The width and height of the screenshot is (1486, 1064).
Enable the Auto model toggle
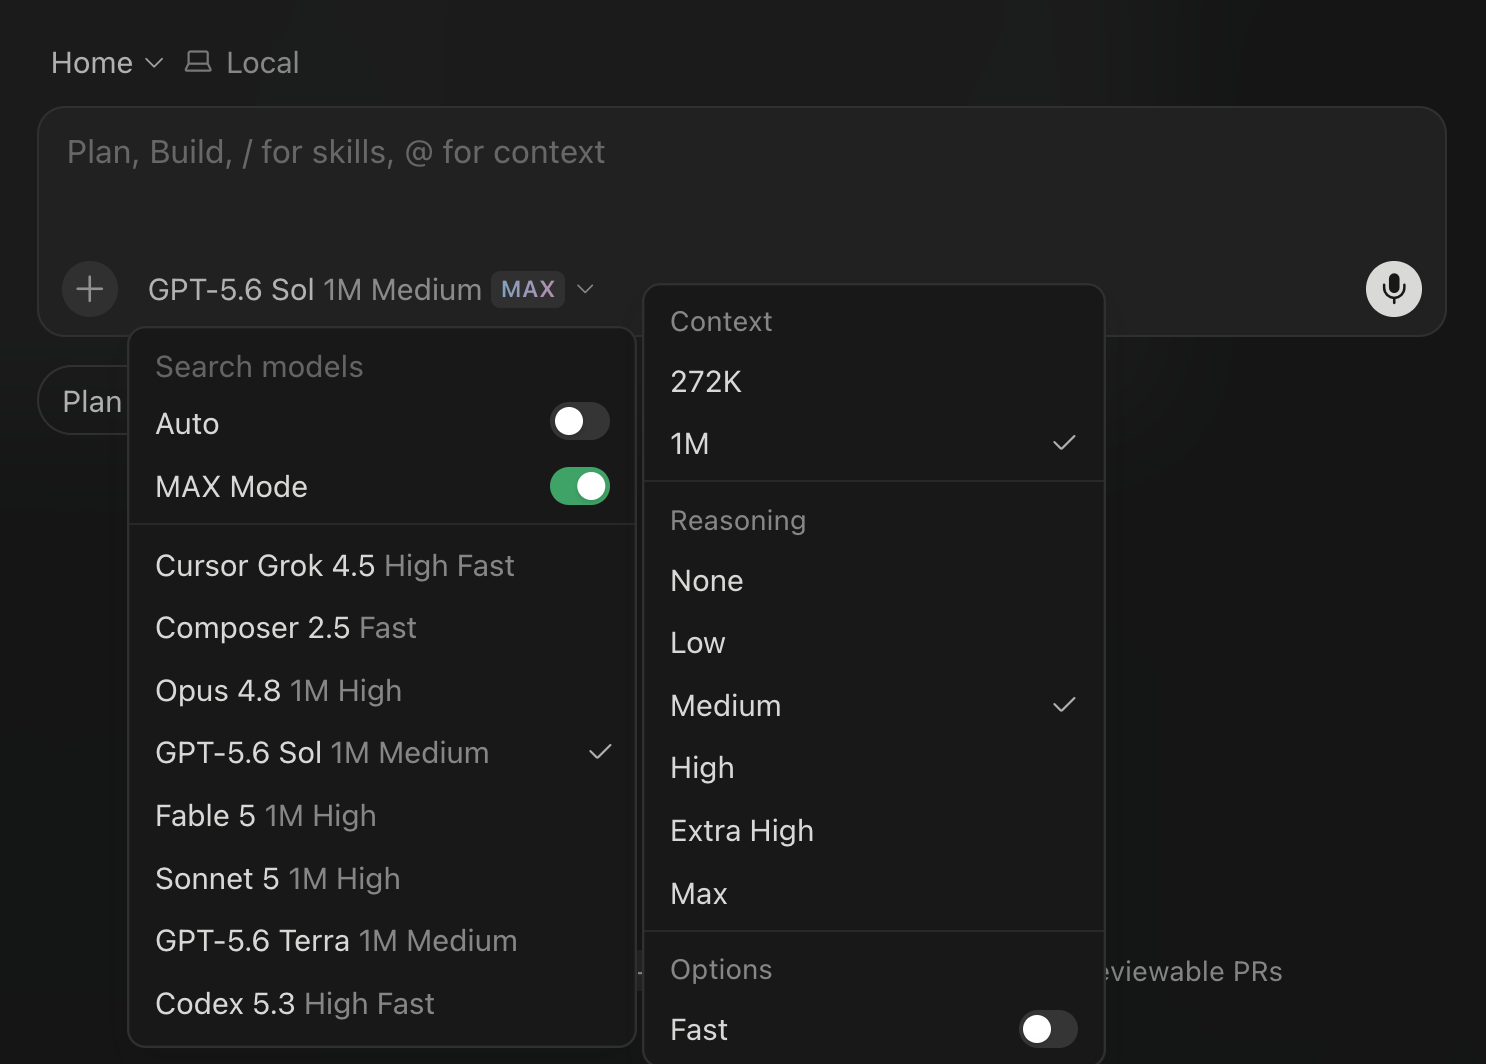point(580,422)
